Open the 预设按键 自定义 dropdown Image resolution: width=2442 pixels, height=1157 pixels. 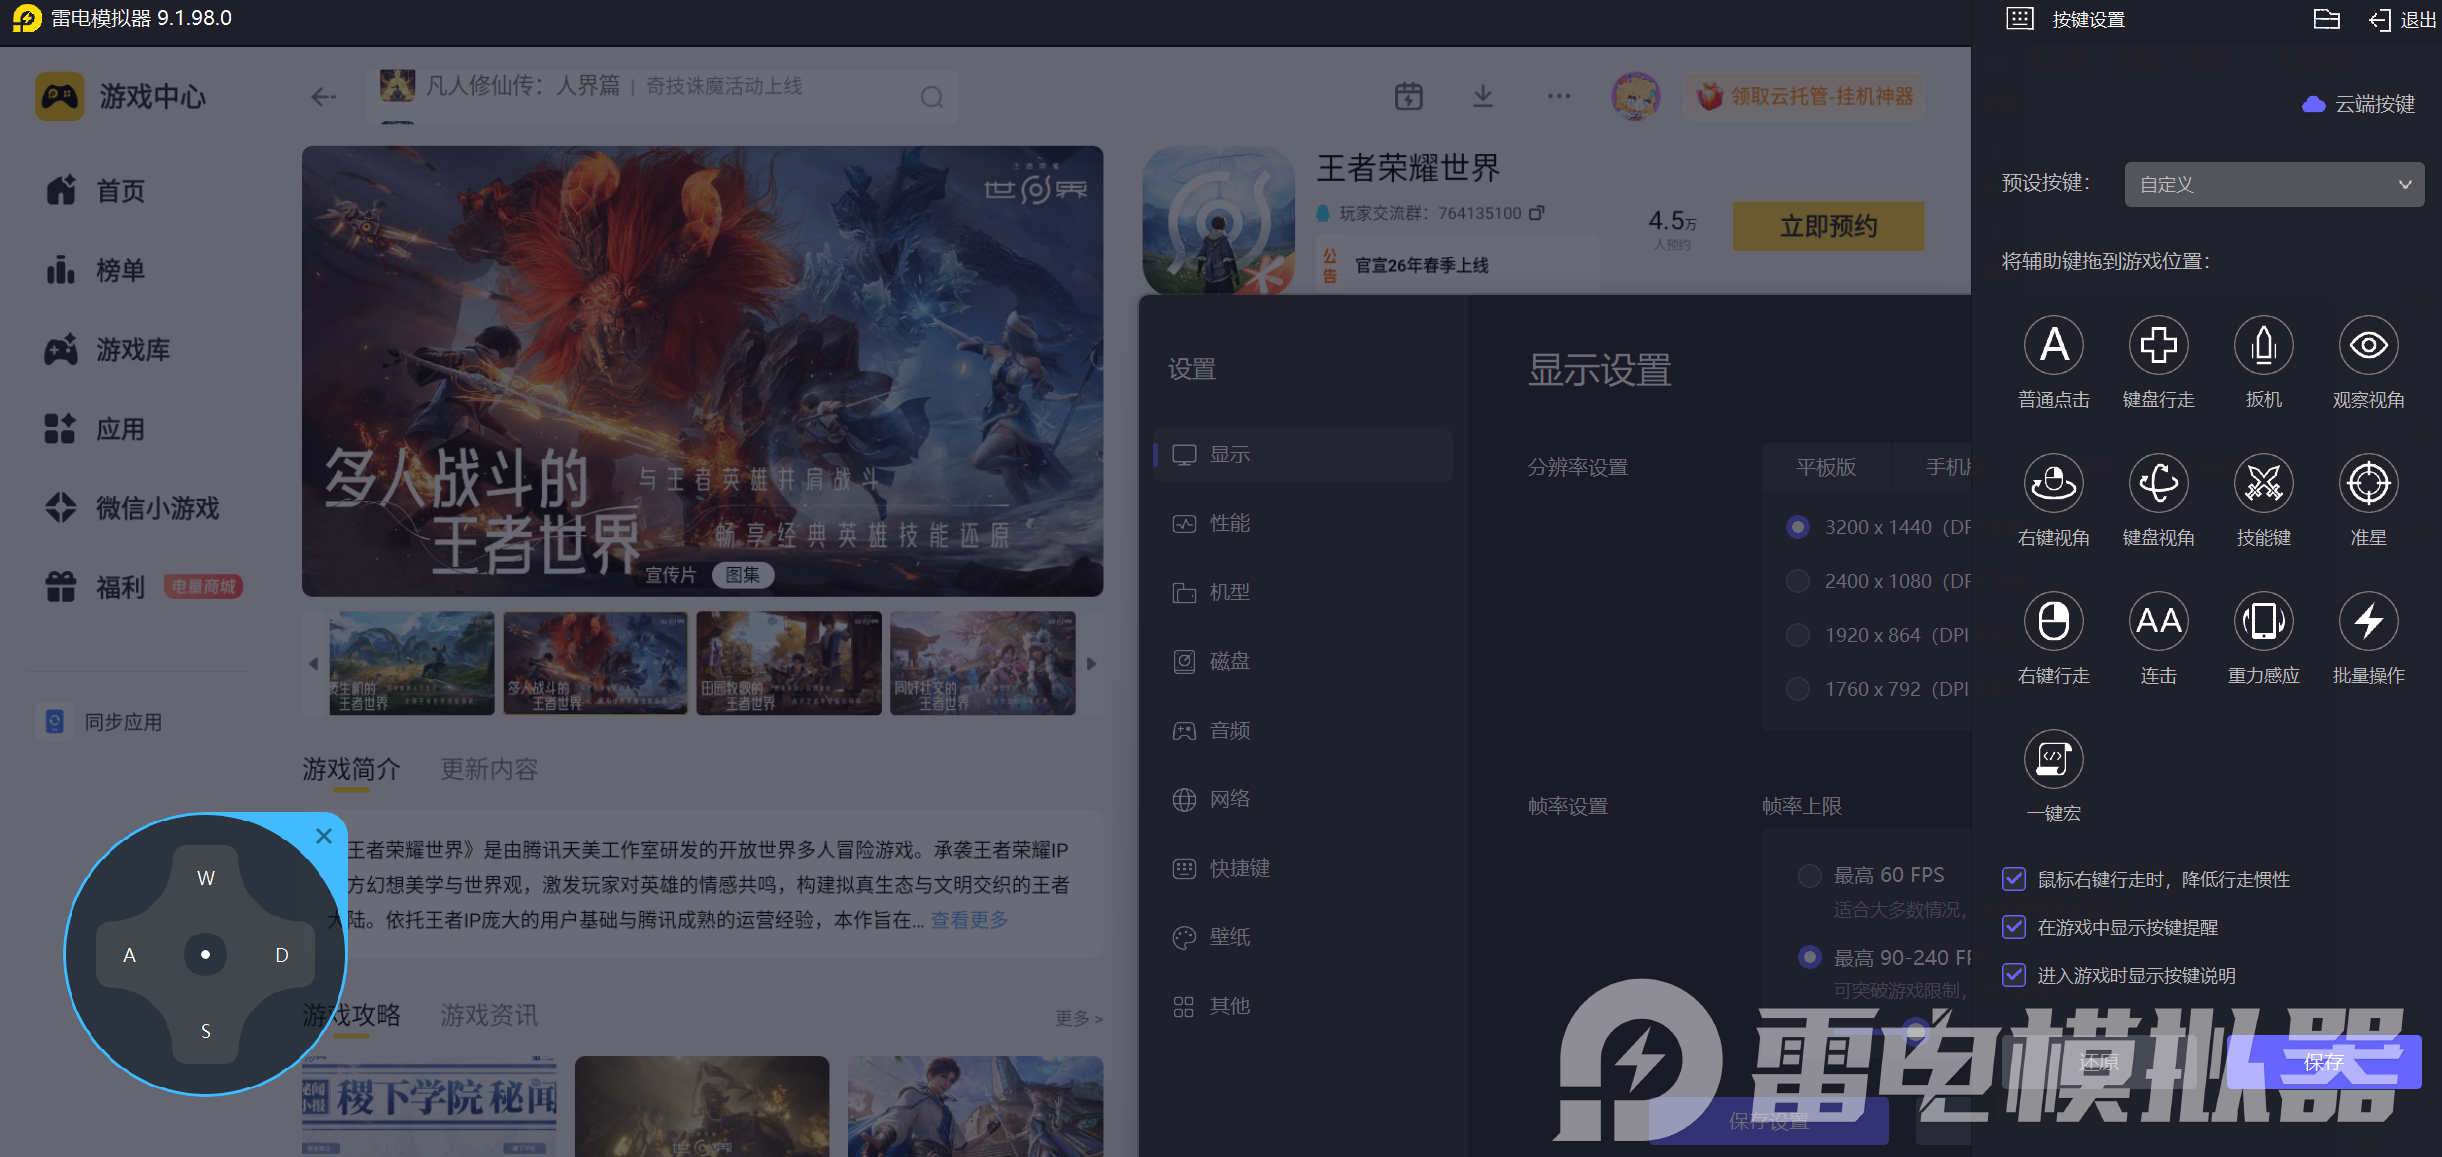[x=2273, y=185]
